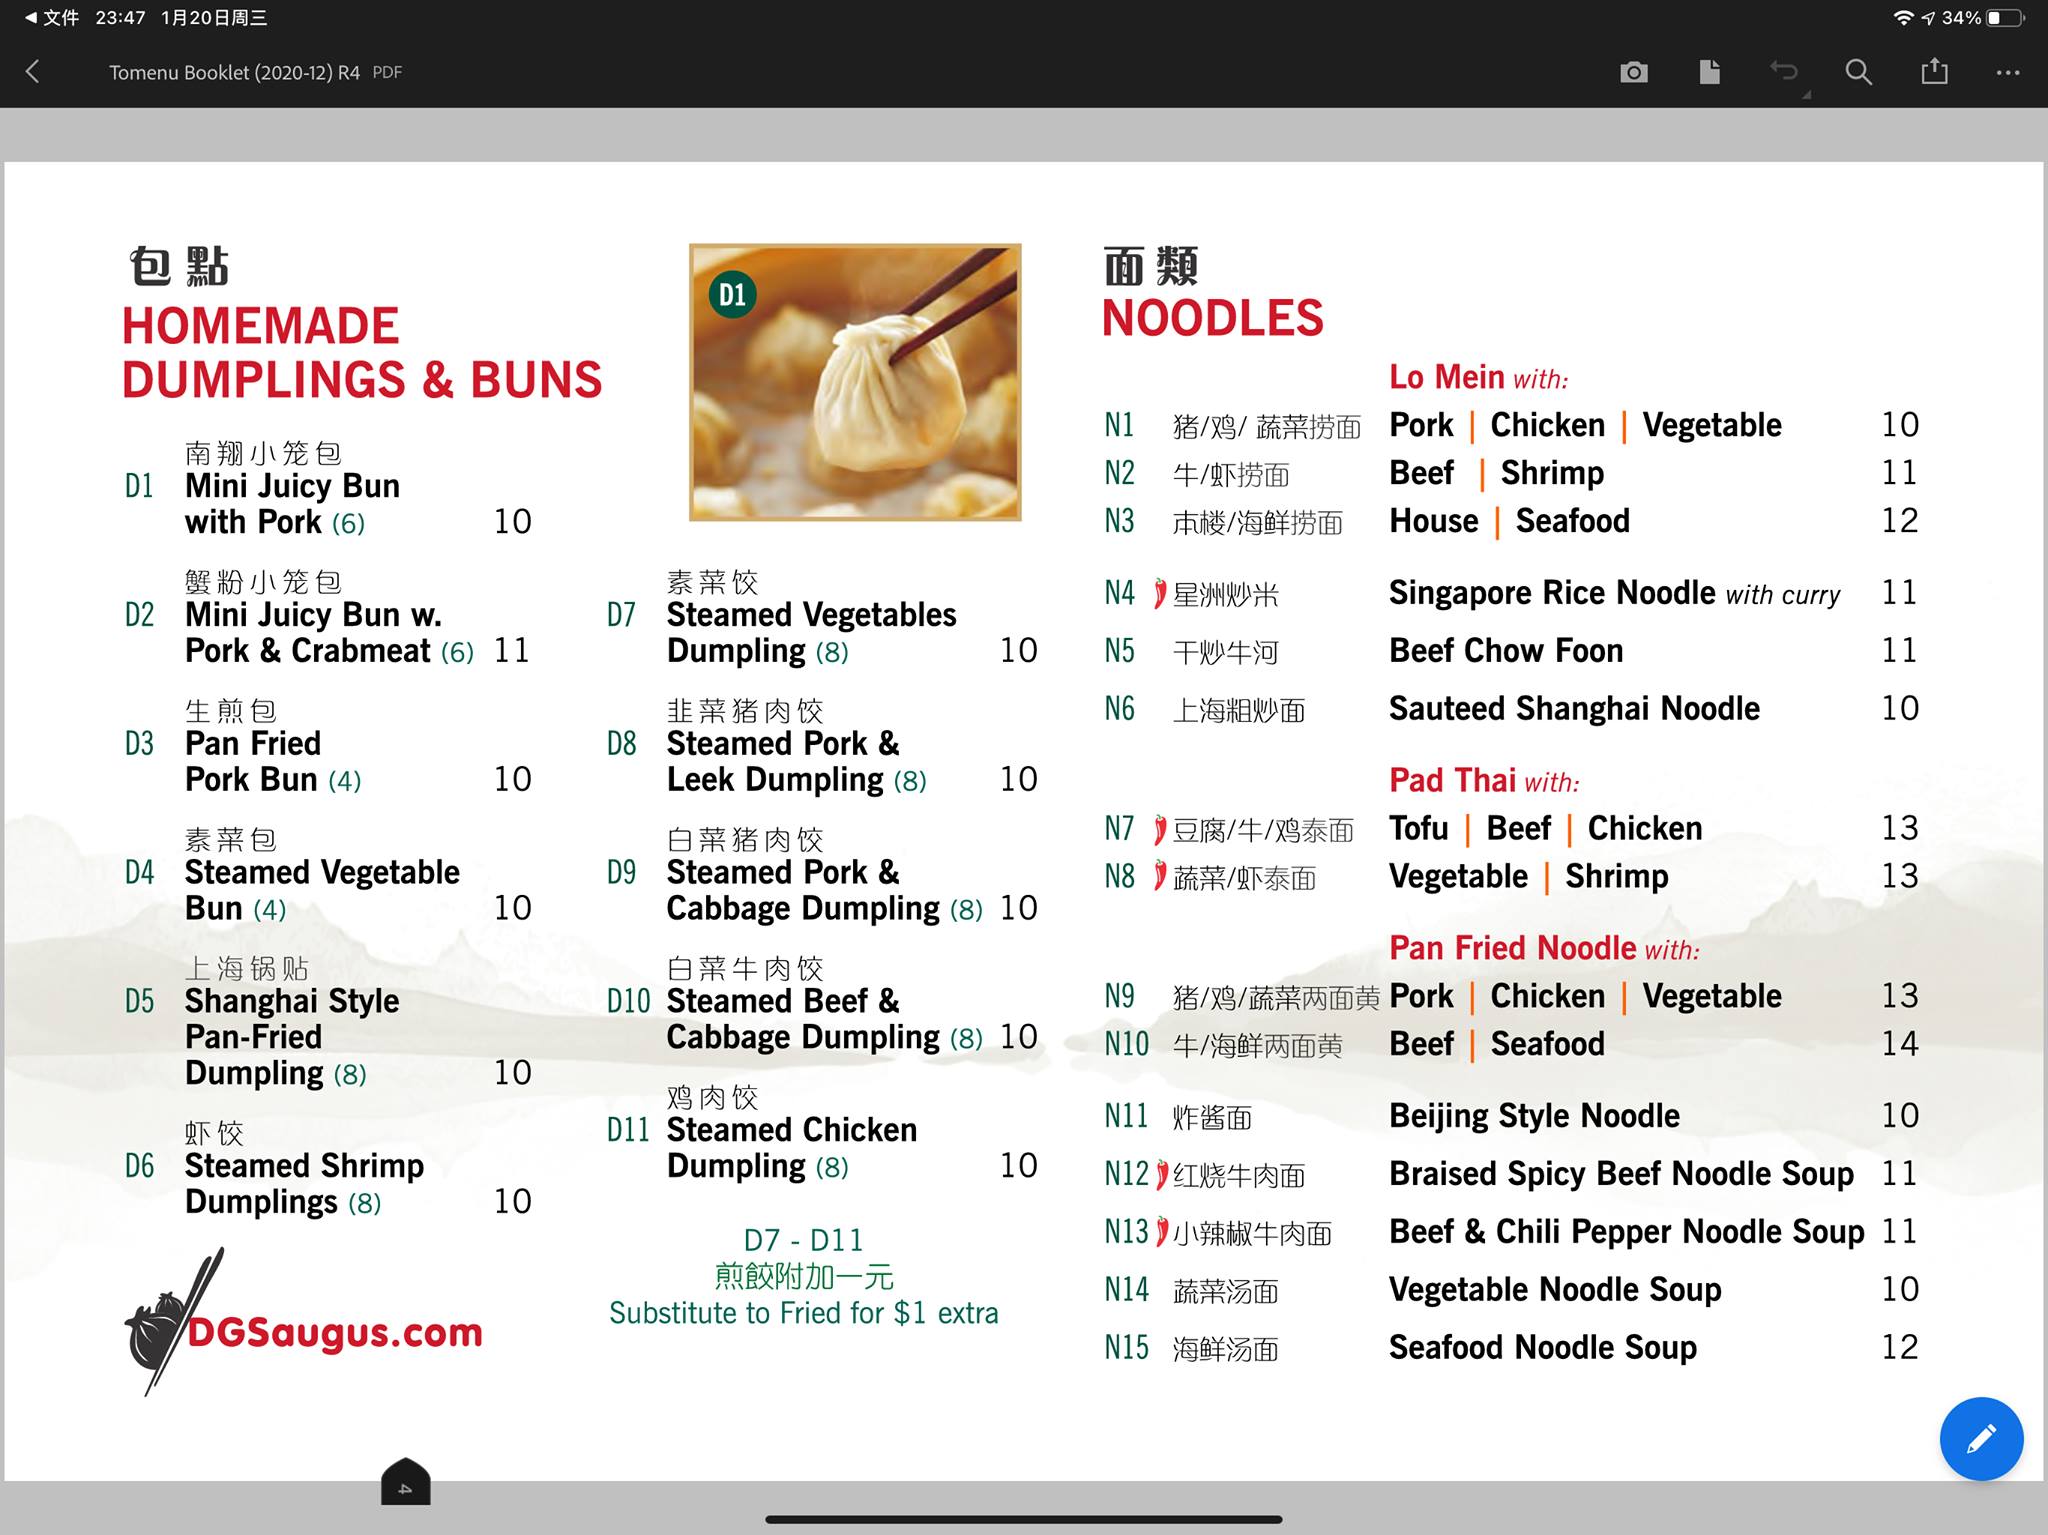The image size is (2048, 1535).
Task: Open the page view mode icon
Action: pos(1709,72)
